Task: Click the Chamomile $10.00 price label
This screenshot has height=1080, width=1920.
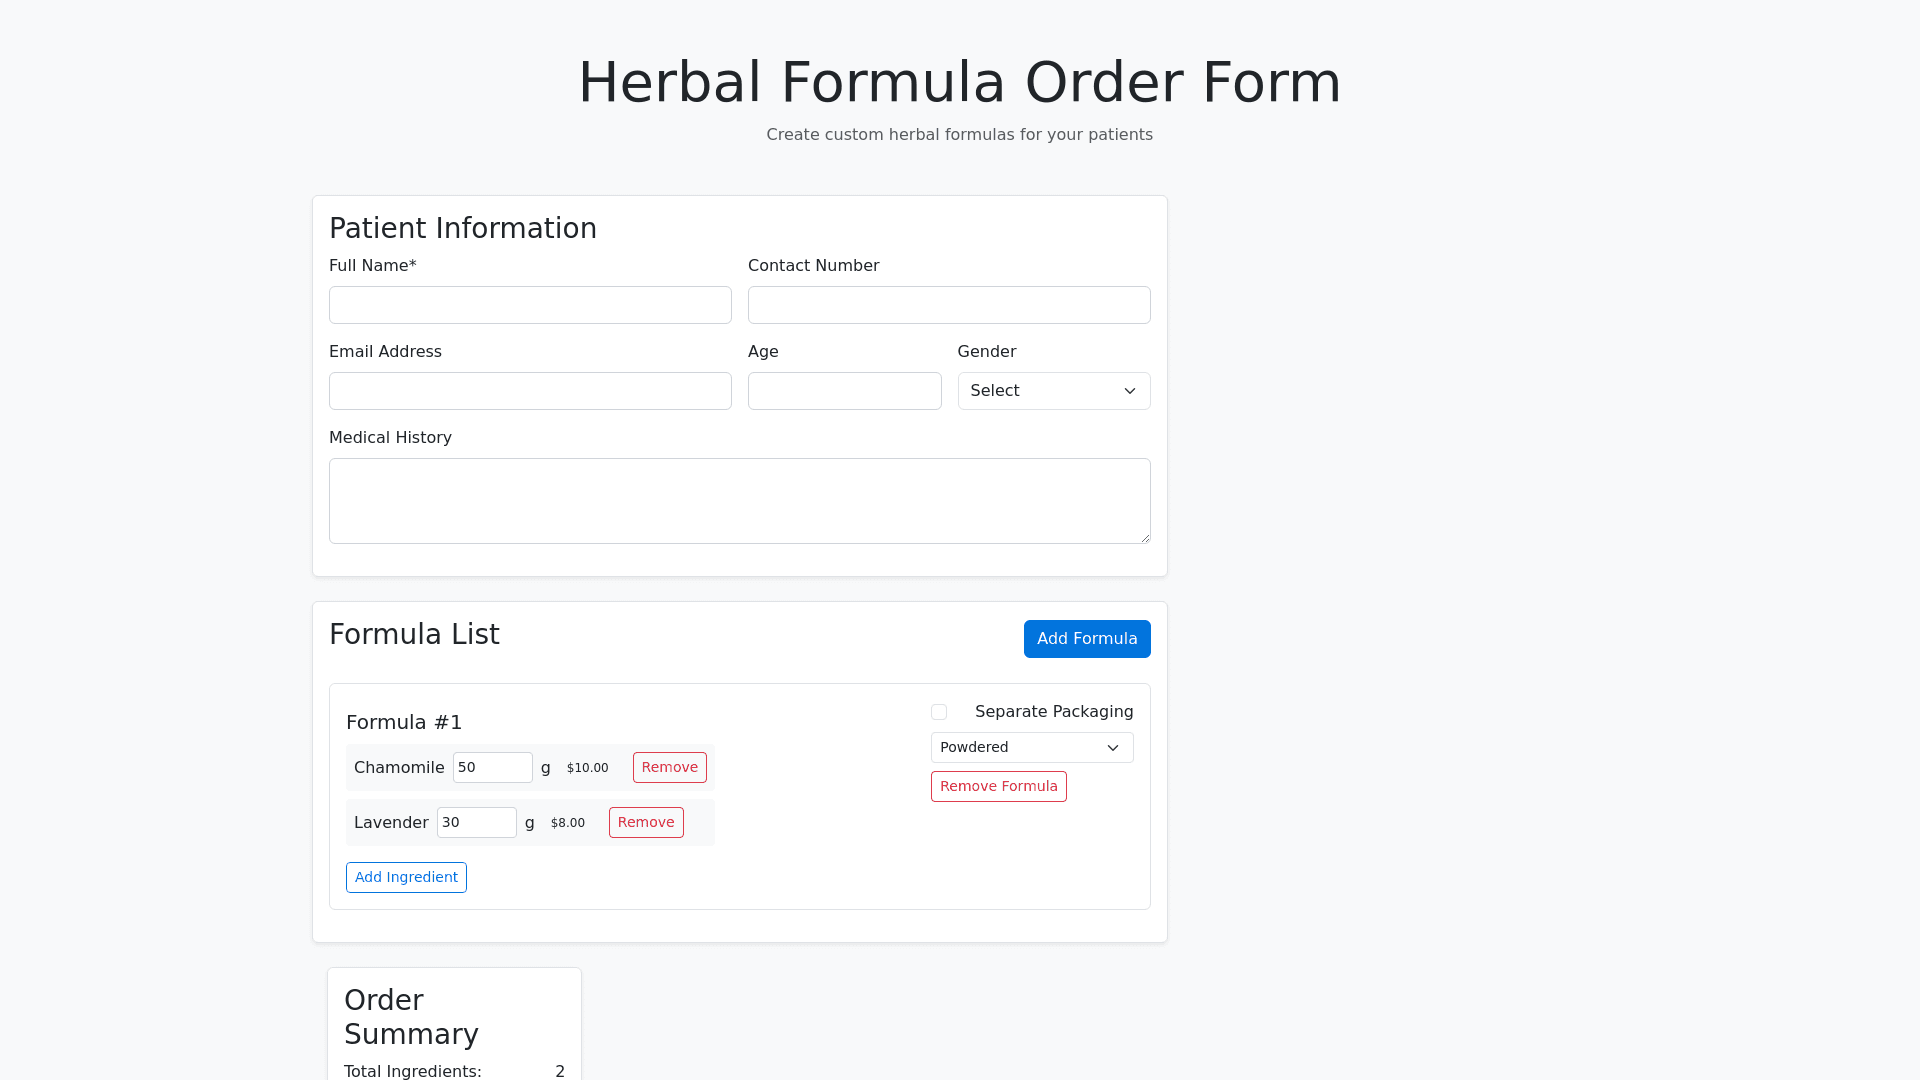Action: pos(587,768)
